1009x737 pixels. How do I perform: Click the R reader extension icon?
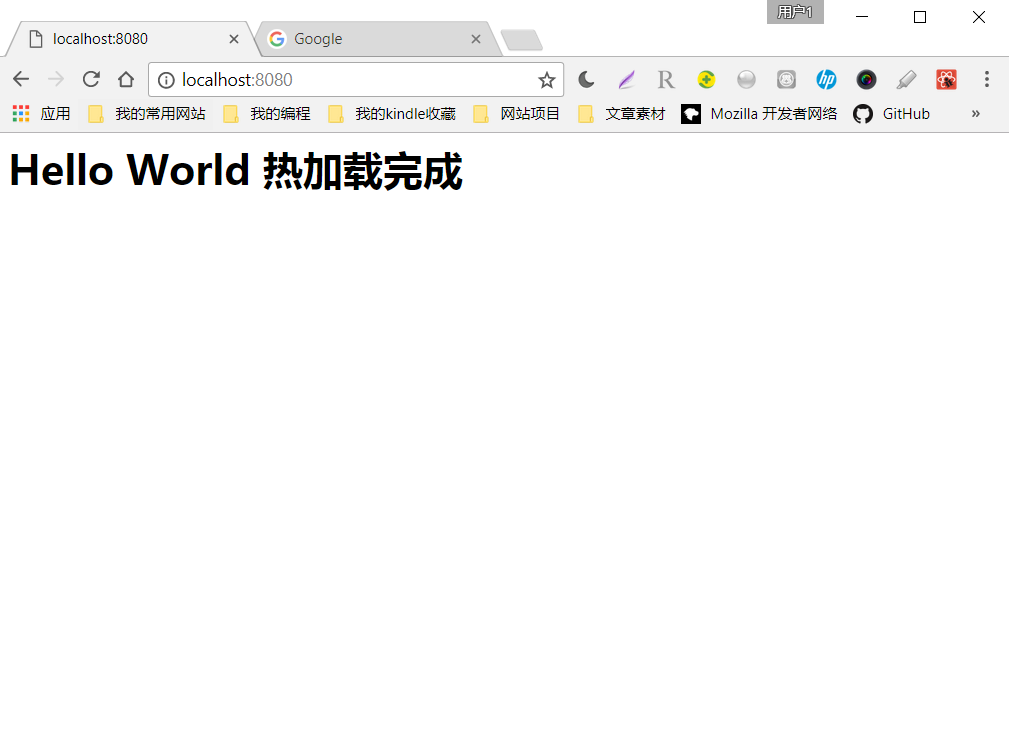(666, 79)
